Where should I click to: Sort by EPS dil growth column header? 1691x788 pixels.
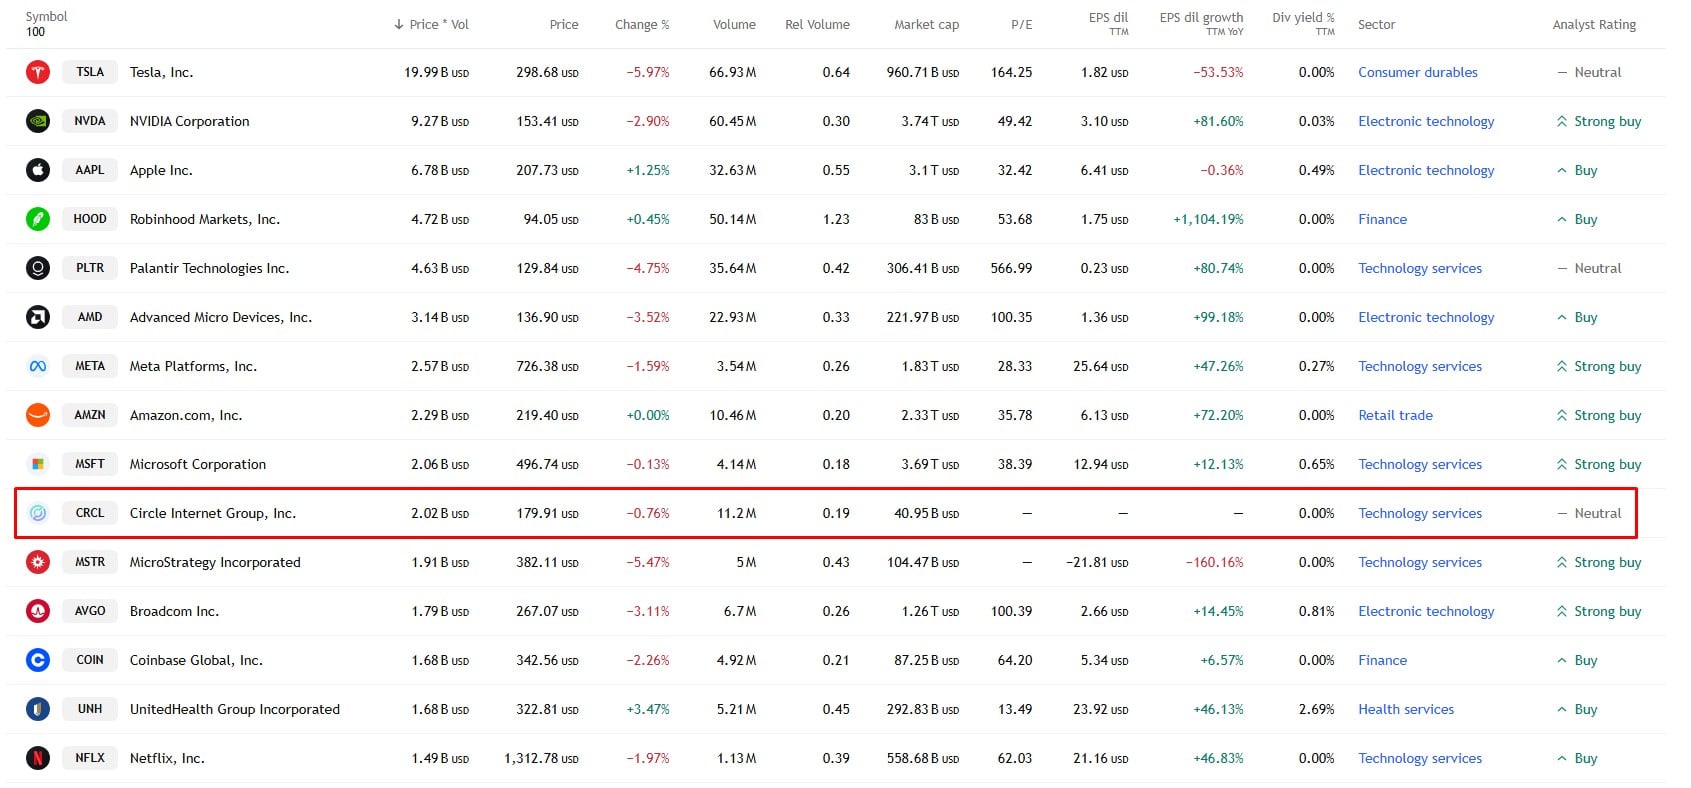coord(1201,24)
